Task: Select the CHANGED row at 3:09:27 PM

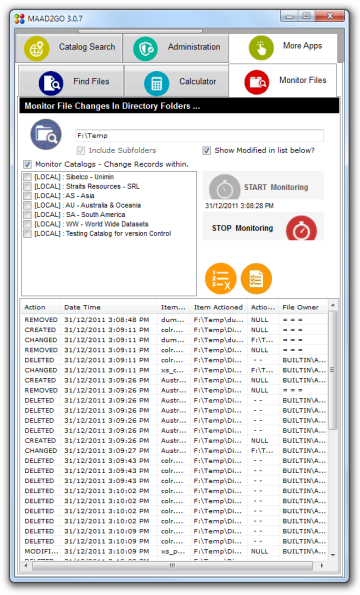Action: [174, 451]
